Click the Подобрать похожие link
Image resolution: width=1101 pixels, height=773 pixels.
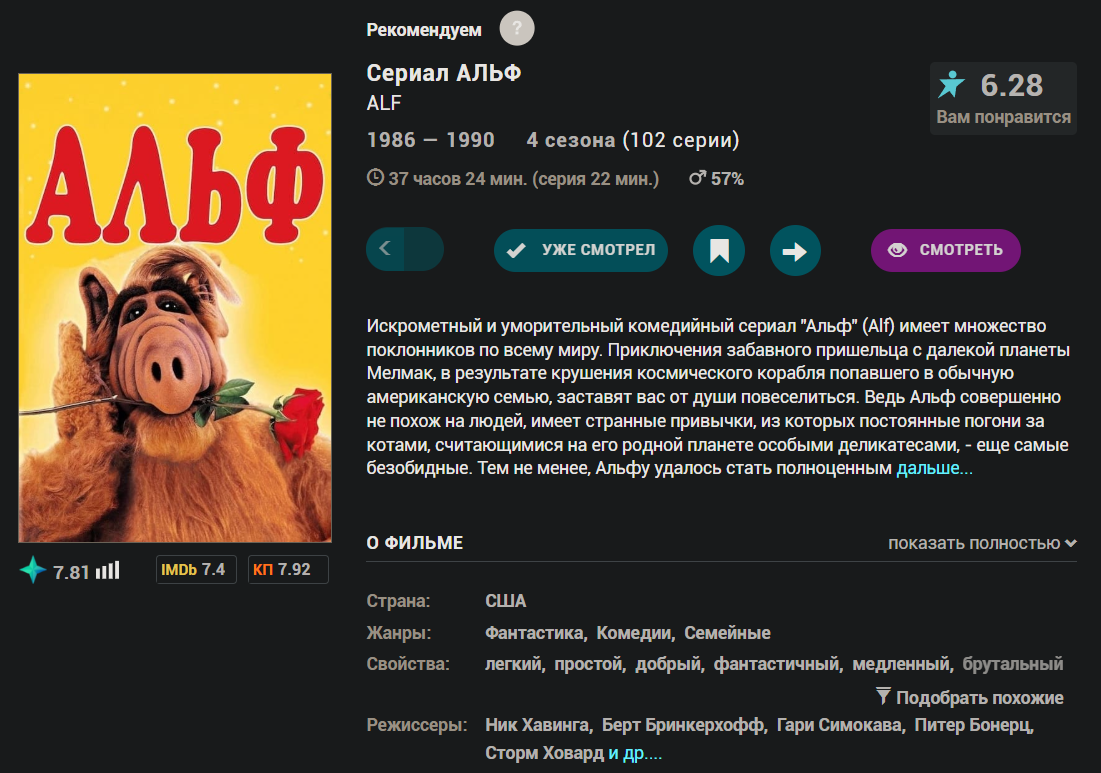point(979,698)
